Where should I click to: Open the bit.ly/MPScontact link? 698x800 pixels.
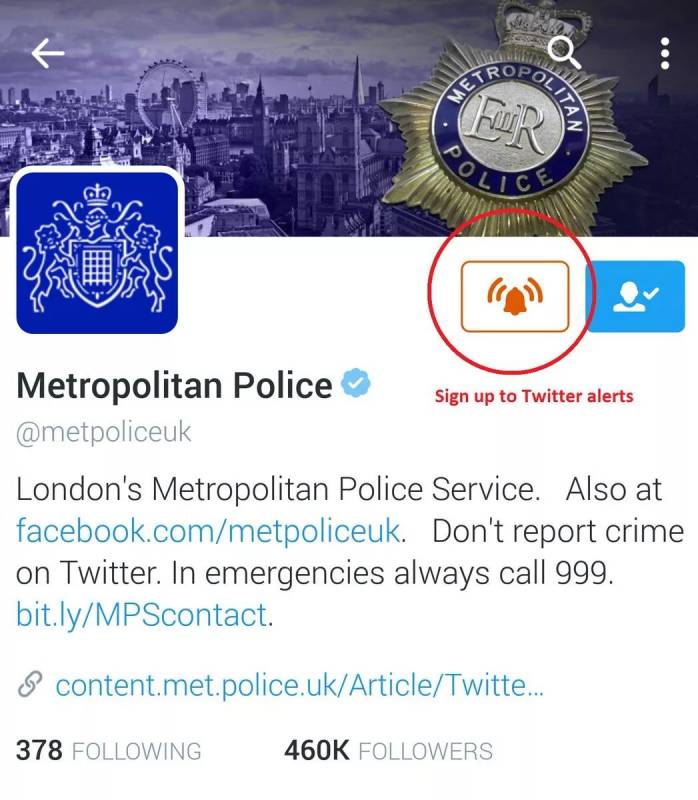pyautogui.click(x=142, y=615)
